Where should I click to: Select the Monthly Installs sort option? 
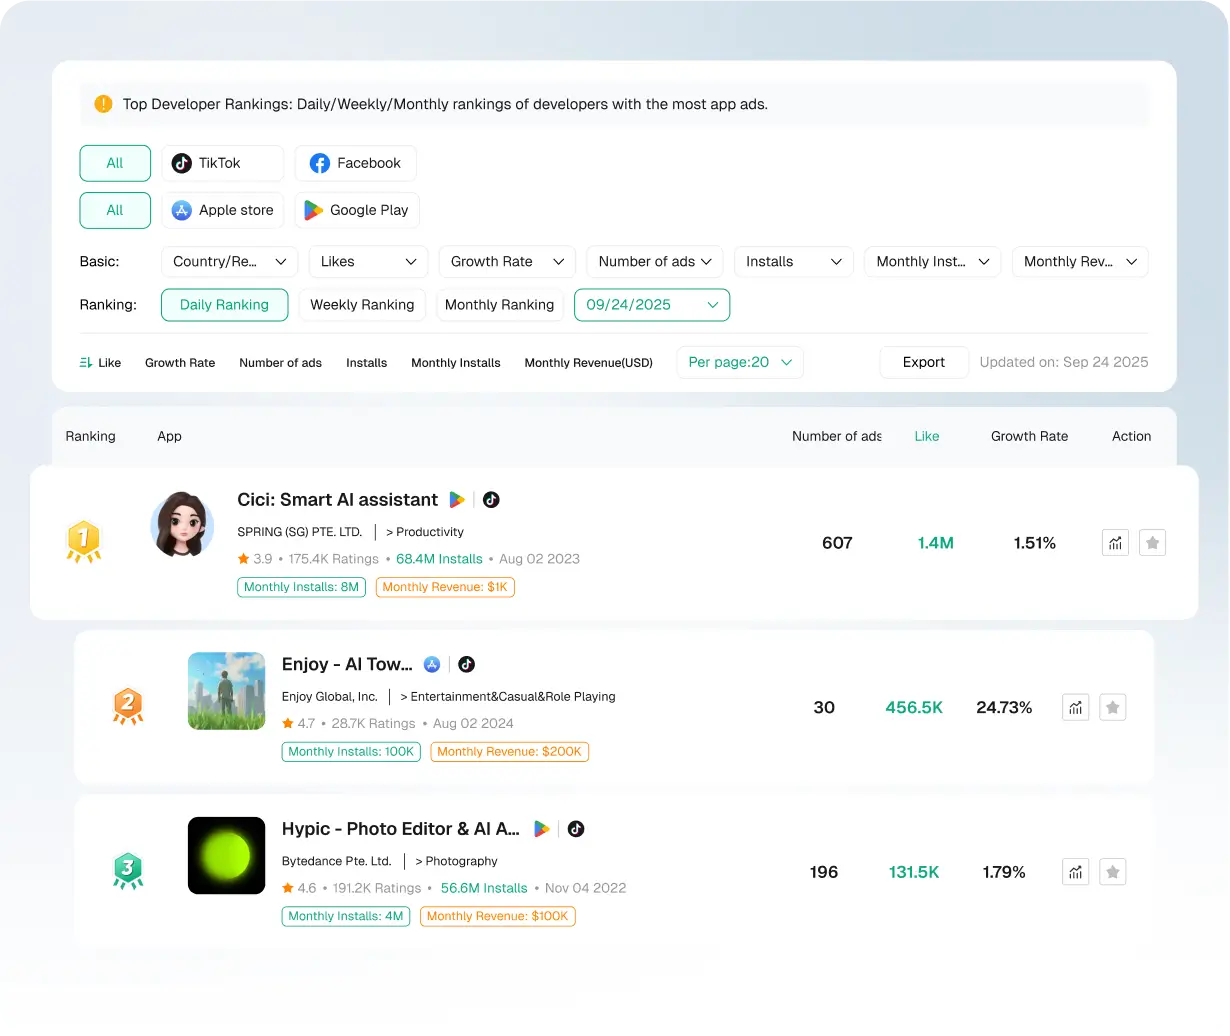[455, 362]
